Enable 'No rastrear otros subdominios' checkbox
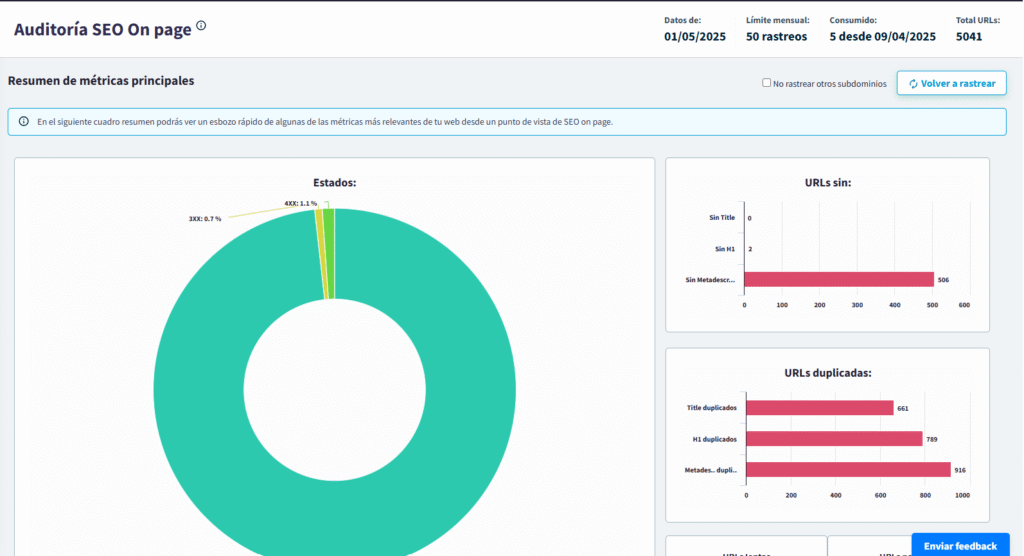 click(766, 84)
